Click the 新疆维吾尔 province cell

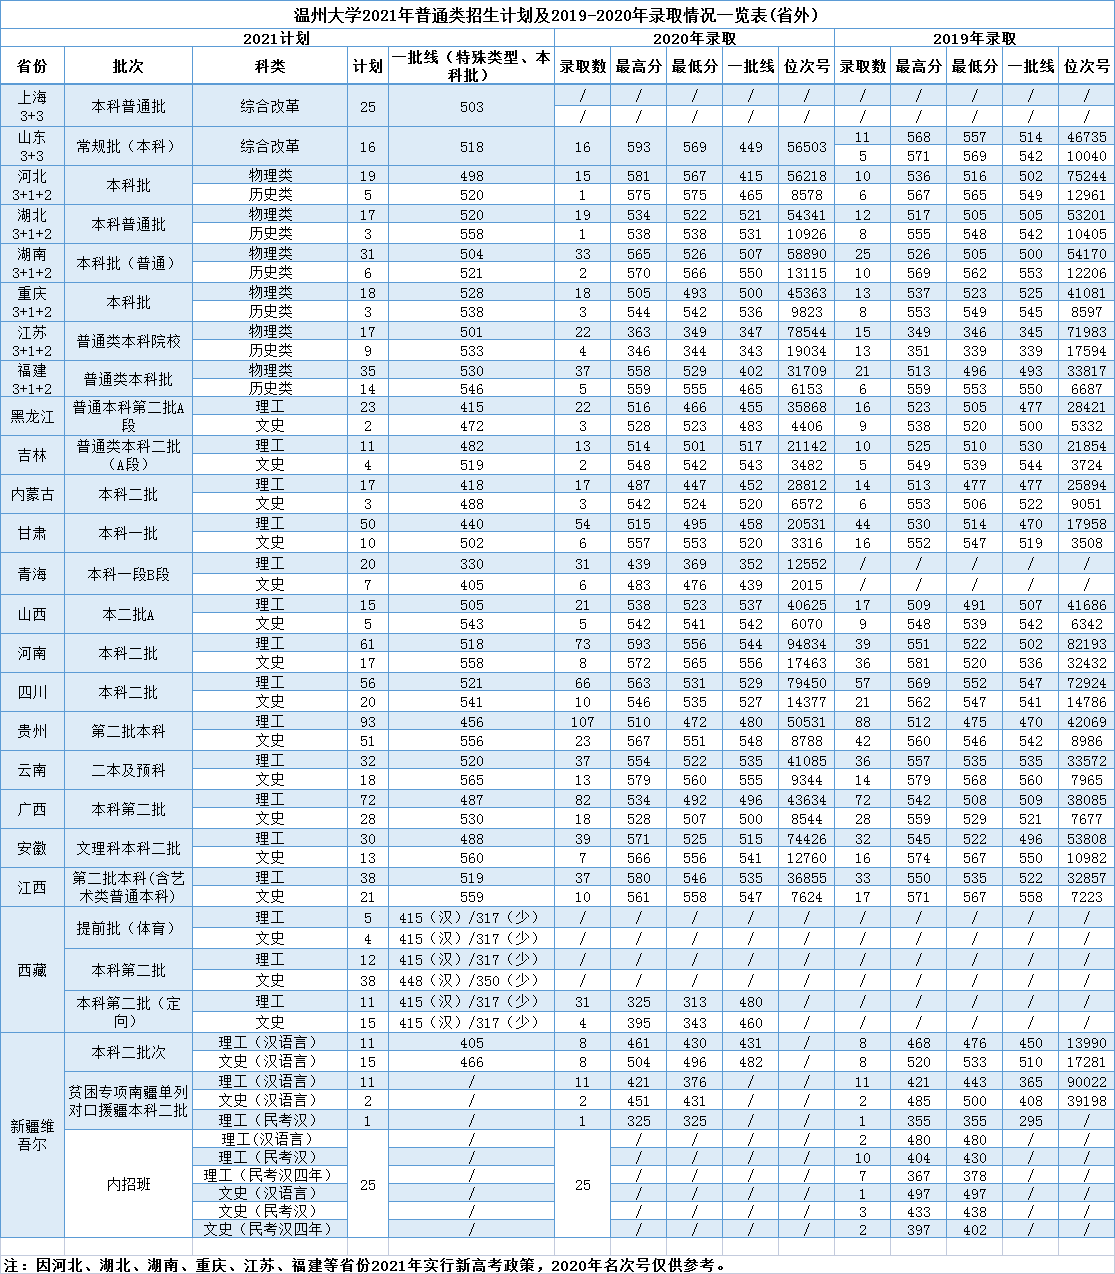32,1135
